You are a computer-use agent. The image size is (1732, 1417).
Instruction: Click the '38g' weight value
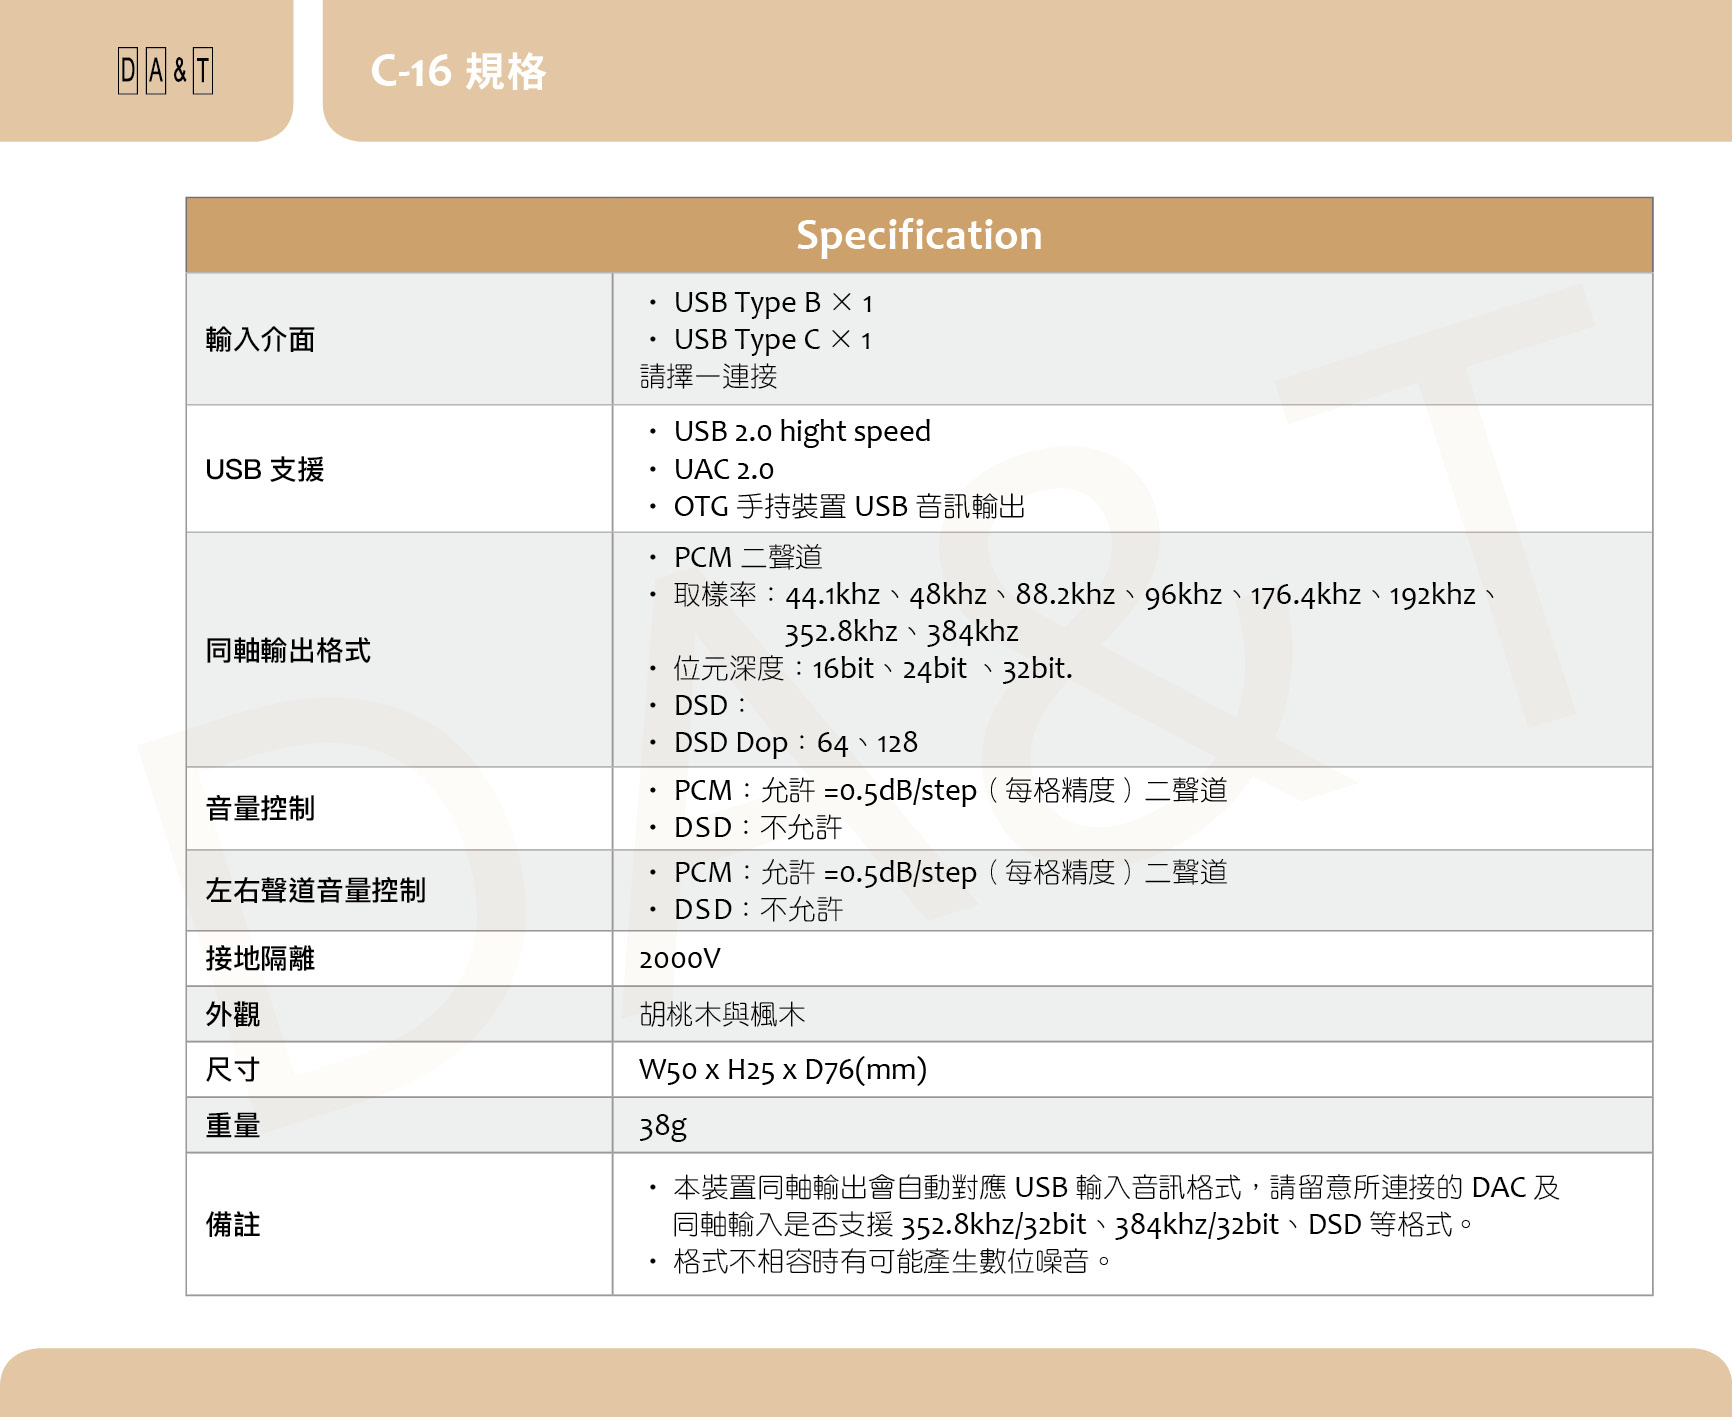(663, 1126)
